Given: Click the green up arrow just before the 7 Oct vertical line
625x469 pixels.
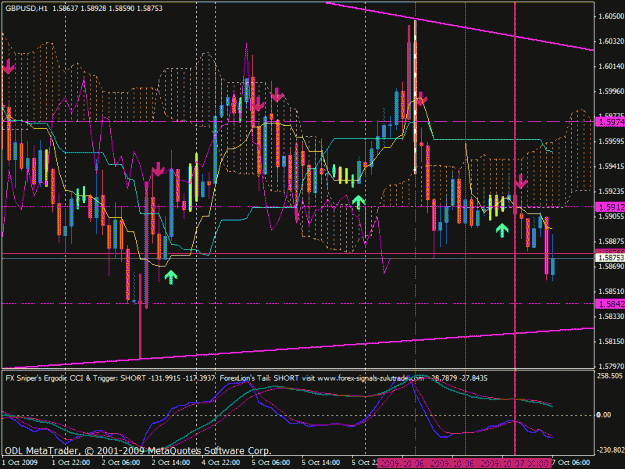Looking at the screenshot, I should [502, 230].
